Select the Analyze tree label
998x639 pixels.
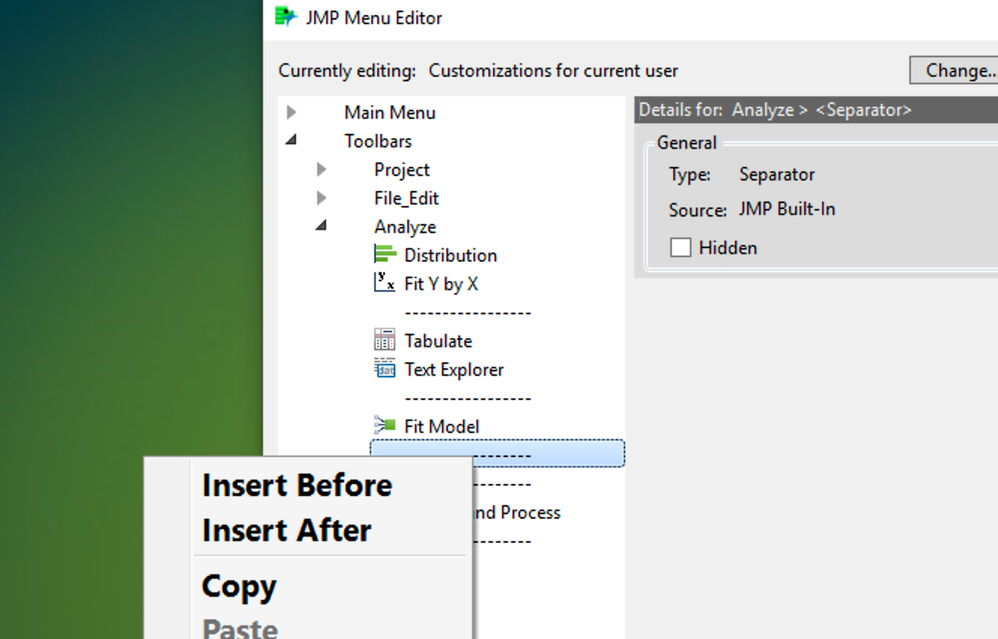405,227
